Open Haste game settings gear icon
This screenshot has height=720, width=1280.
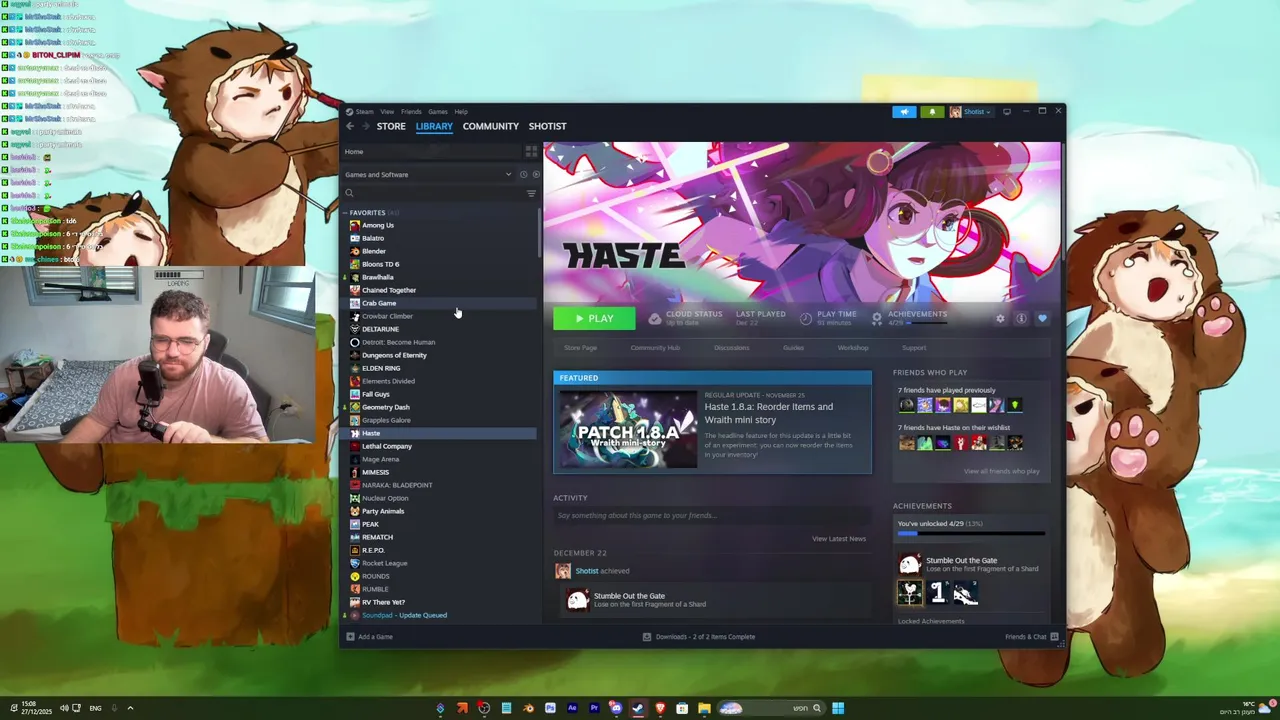point(1000,319)
